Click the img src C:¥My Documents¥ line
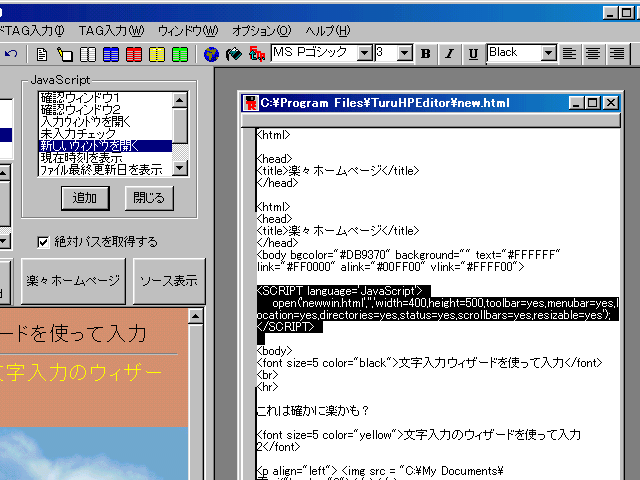Image resolution: width=640 pixels, height=480 pixels. 380,471
